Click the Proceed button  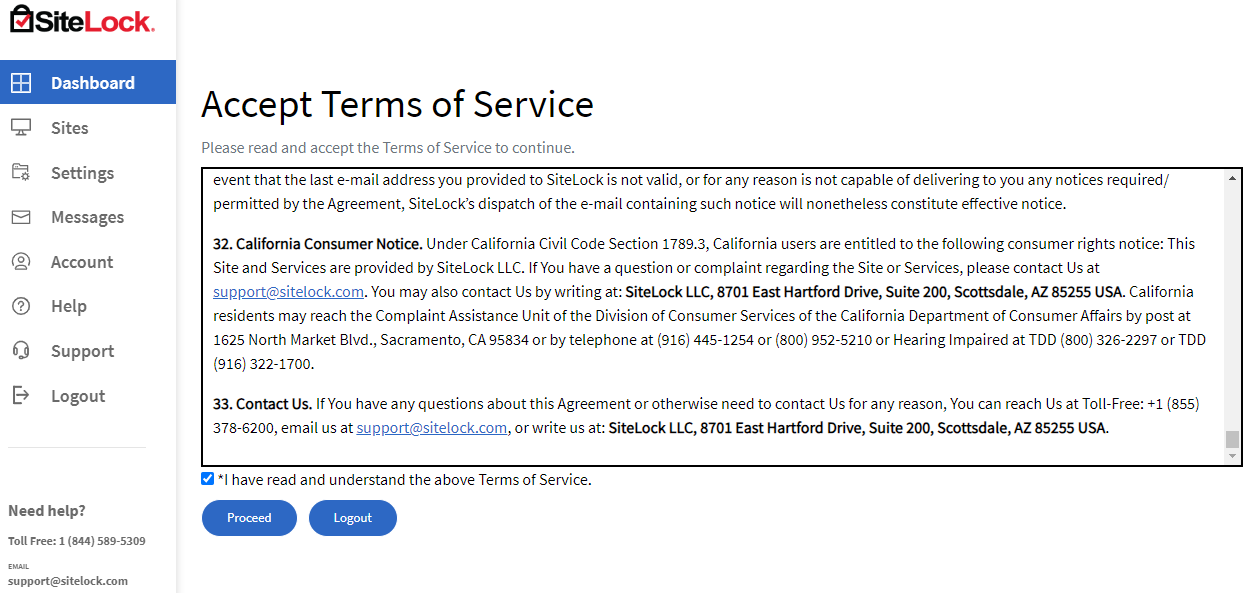point(249,518)
